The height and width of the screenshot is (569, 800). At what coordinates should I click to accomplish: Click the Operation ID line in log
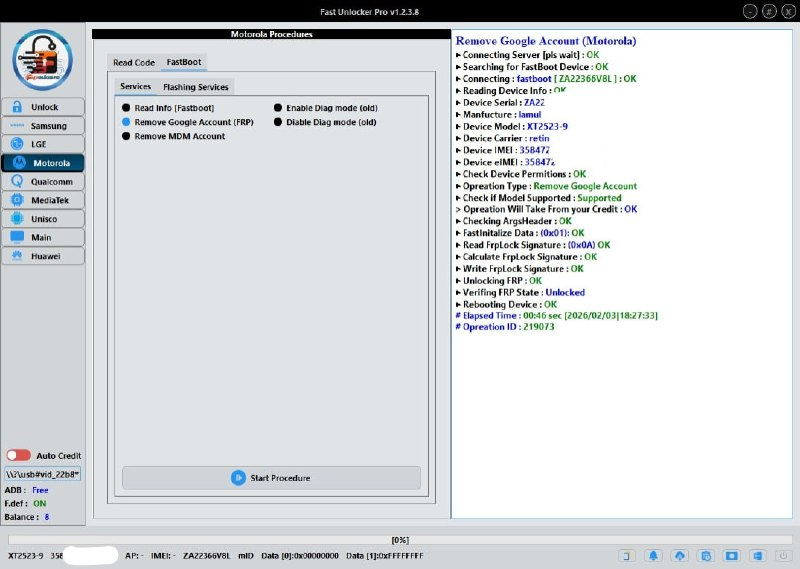tap(508, 327)
